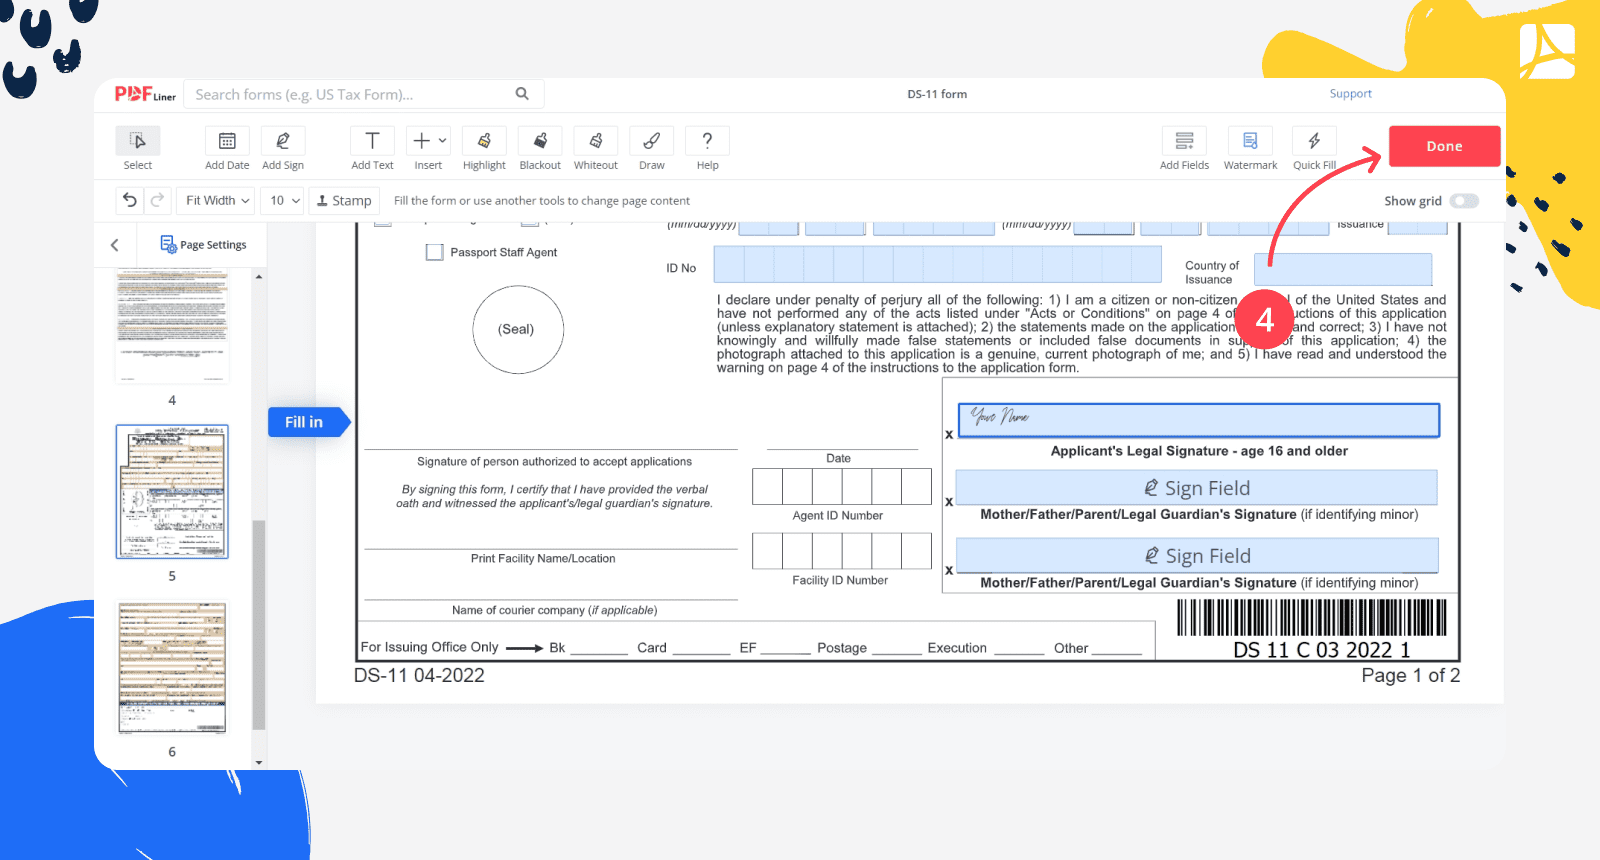1600x860 pixels.
Task: Click the Applicant's Legal Signature field
Action: [1199, 420]
